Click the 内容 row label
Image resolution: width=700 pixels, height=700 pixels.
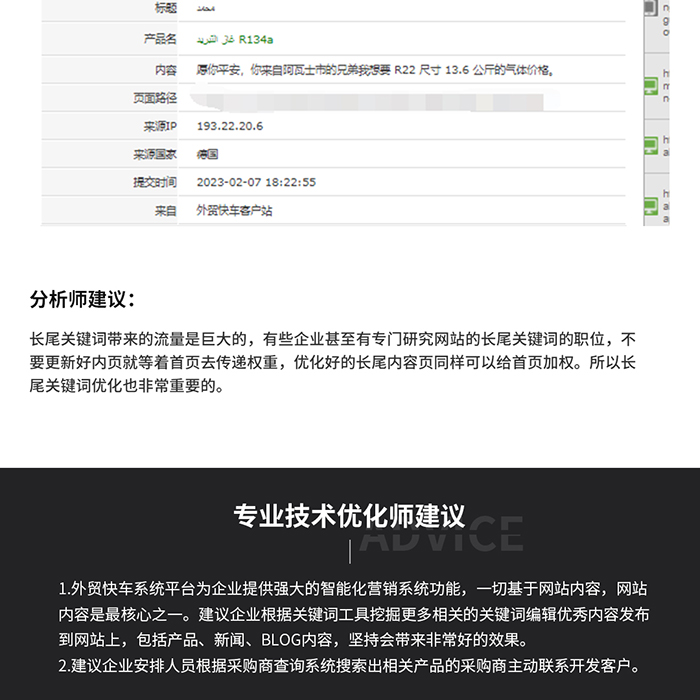click(165, 70)
